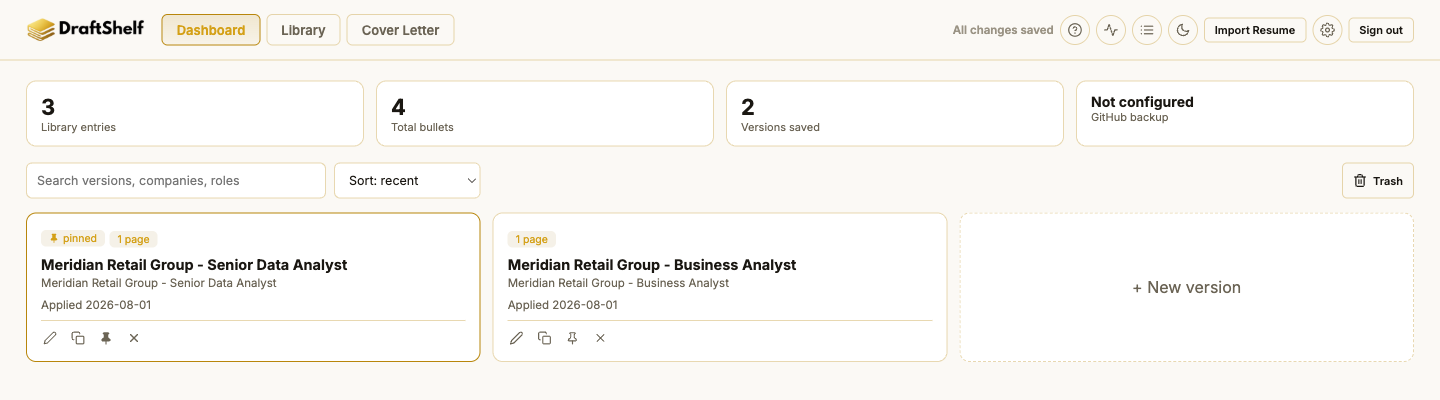This screenshot has height=400, width=1440.
Task: Click Applied 2026-08-01 on Business Analyst card
Action: (x=563, y=305)
